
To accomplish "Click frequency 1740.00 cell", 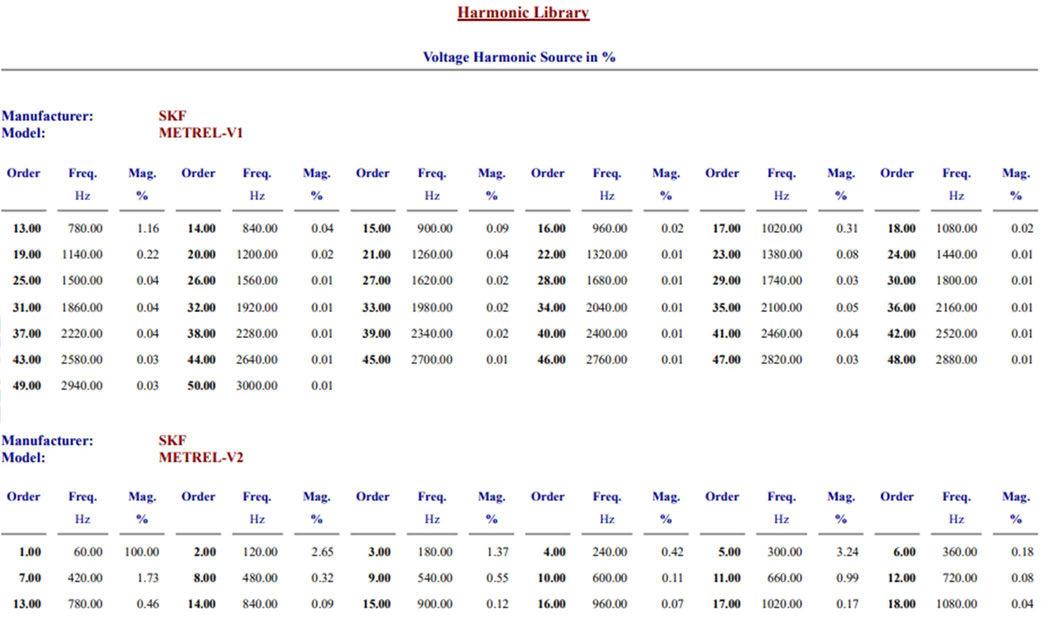I will (x=781, y=281).
